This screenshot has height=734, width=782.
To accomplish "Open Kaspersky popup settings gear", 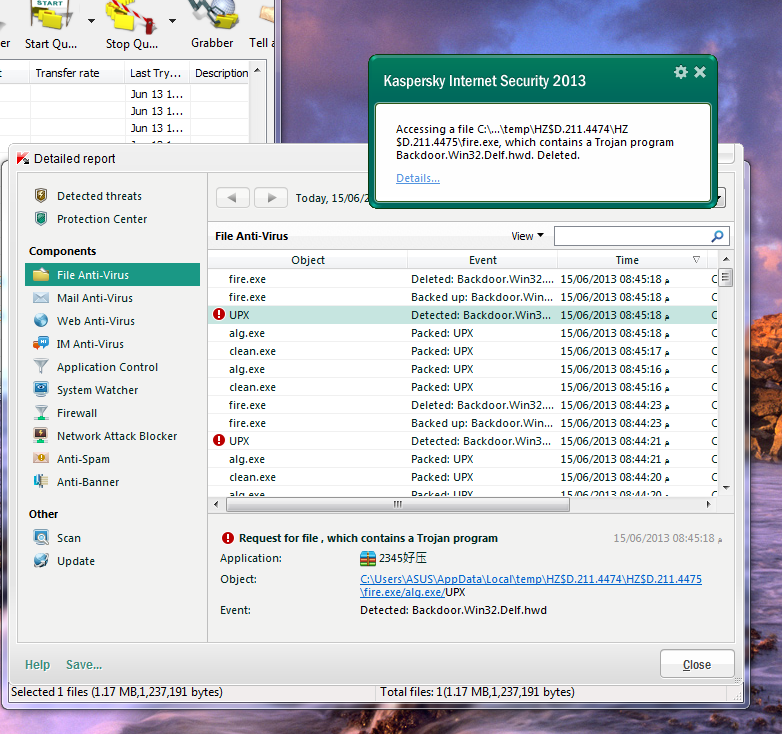I will tap(681, 72).
